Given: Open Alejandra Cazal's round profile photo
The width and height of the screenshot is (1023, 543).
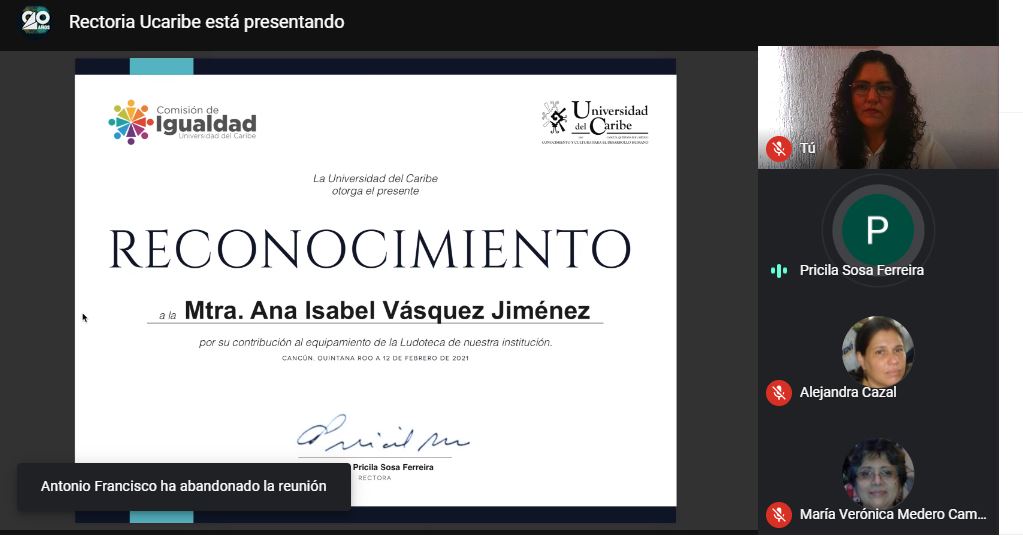Looking at the screenshot, I should (877, 351).
